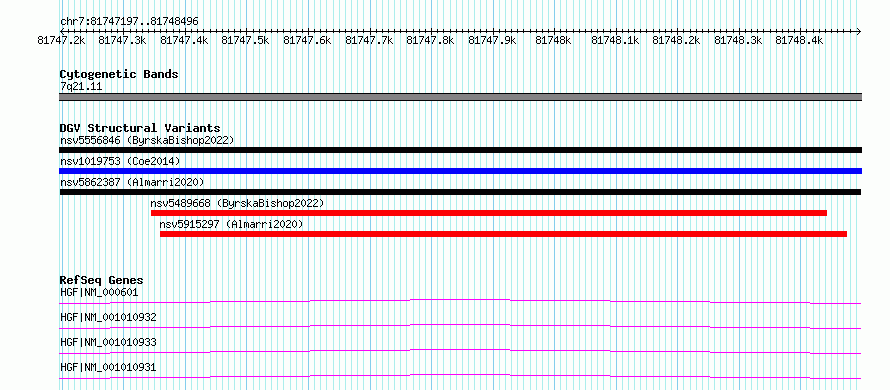Click the magenta HGF|NM_001010932 transcript line

click(460, 326)
